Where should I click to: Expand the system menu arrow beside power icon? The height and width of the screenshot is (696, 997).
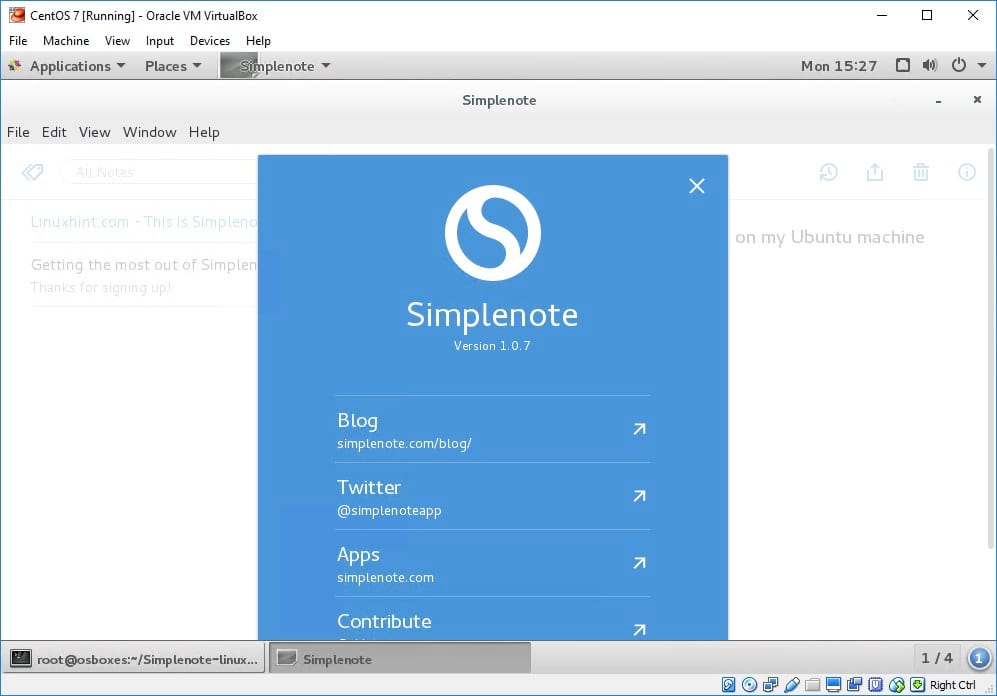pyautogui.click(x=982, y=65)
